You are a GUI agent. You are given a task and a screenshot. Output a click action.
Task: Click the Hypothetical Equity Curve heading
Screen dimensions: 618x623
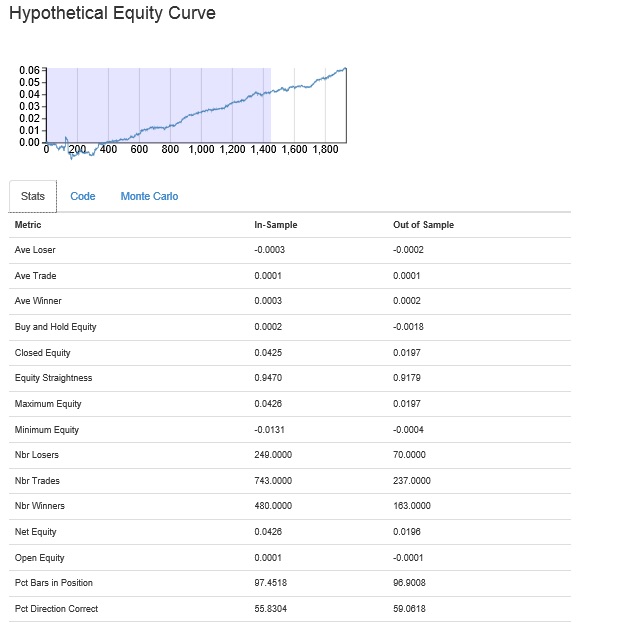tap(111, 14)
